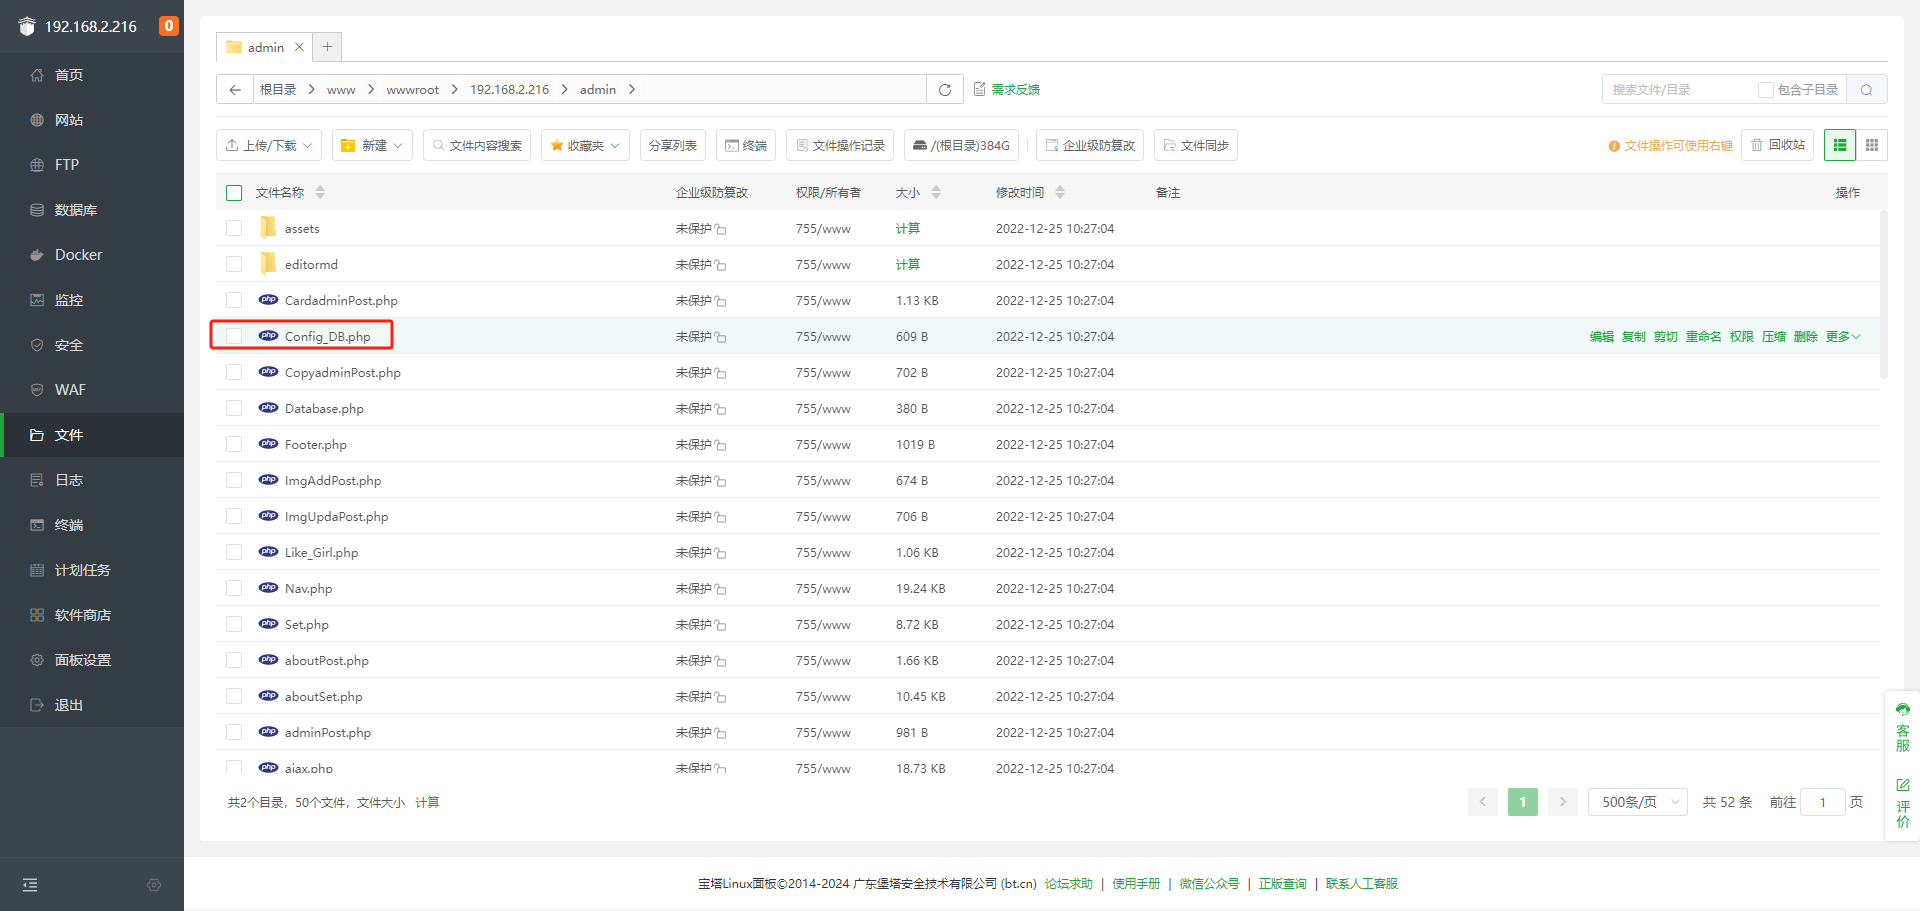Screen dimensions: 1920x911
Task: Click the 终端 terminal sidebar icon
Action: 37,525
